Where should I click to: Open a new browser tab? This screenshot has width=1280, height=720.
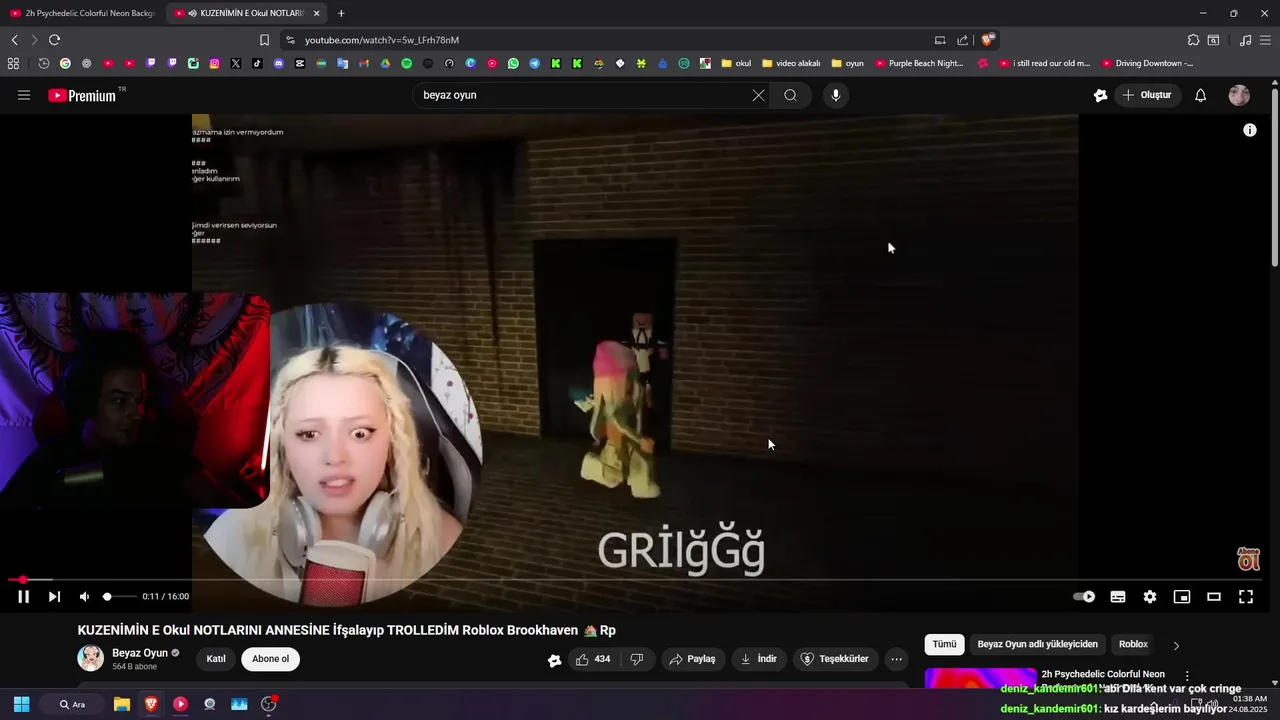[x=341, y=13]
